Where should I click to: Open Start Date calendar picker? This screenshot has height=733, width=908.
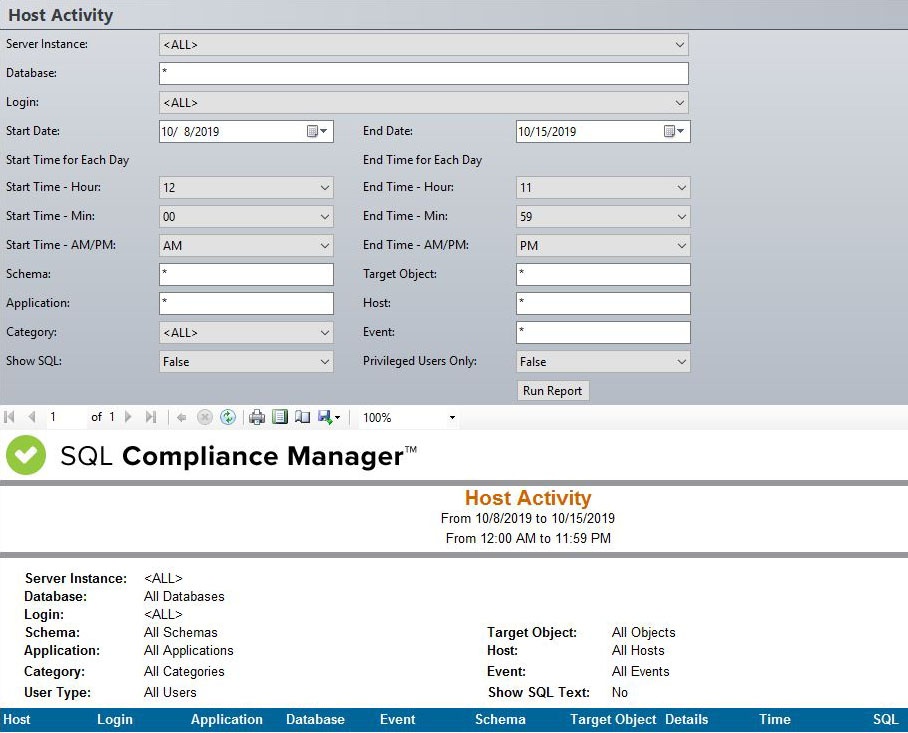tap(317, 131)
